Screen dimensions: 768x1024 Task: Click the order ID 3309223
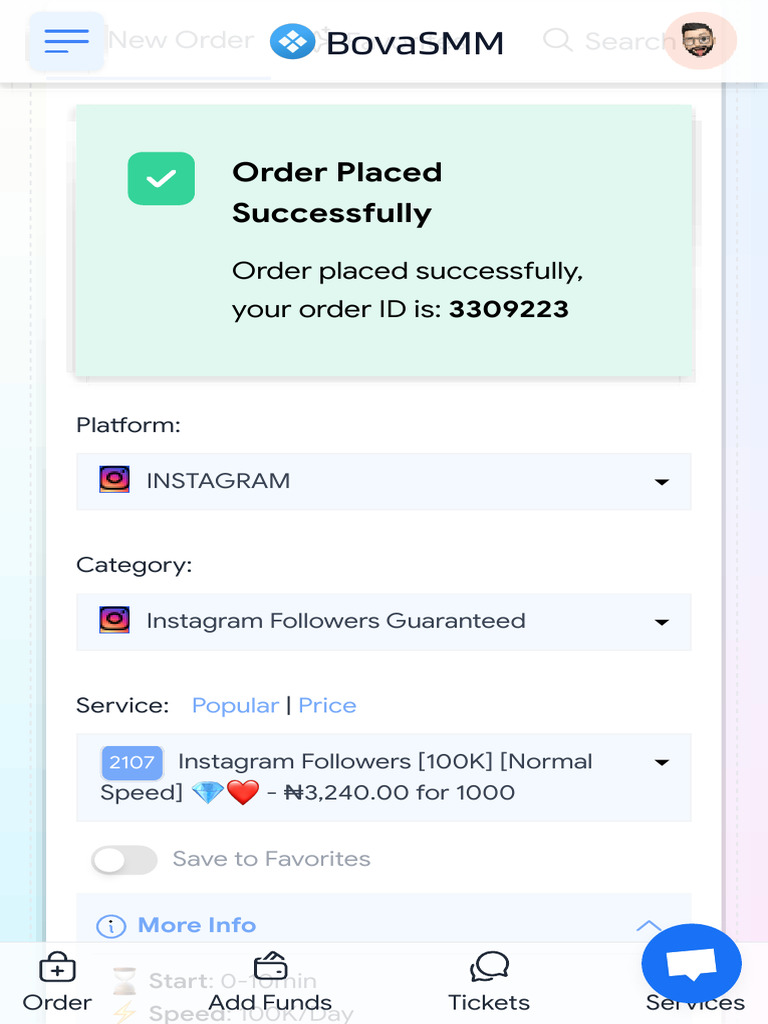coord(508,310)
